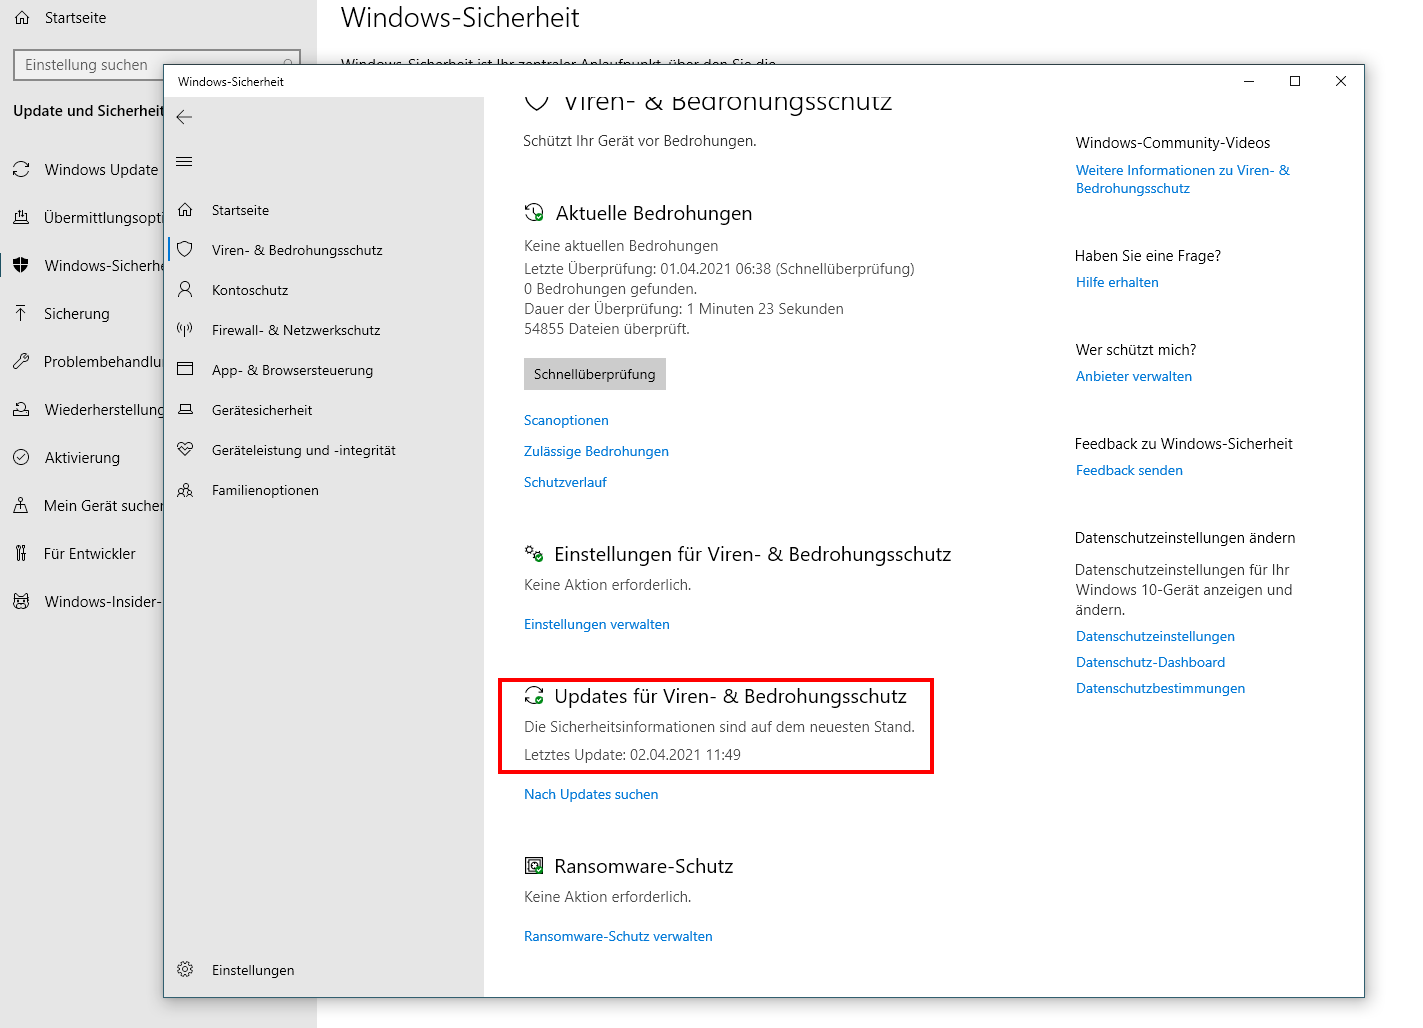Open the hamburger navigation menu

[x=184, y=162]
